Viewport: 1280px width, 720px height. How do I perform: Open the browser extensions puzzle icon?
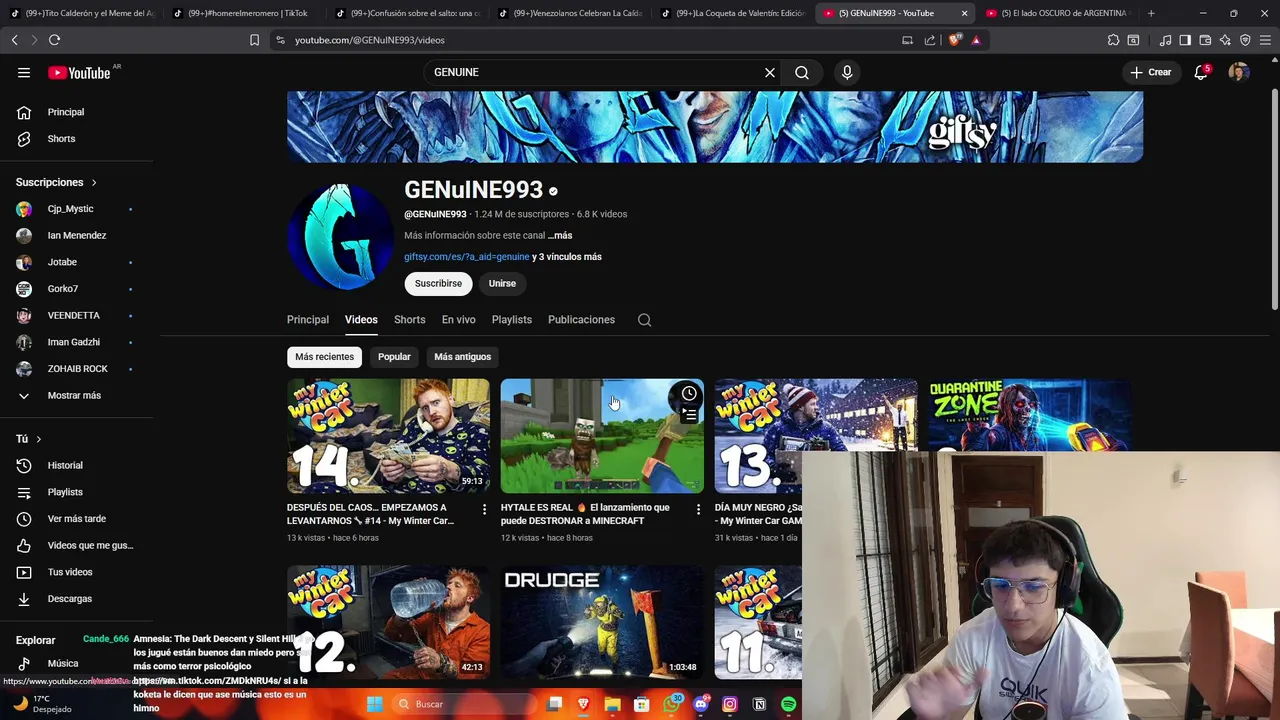1113,40
